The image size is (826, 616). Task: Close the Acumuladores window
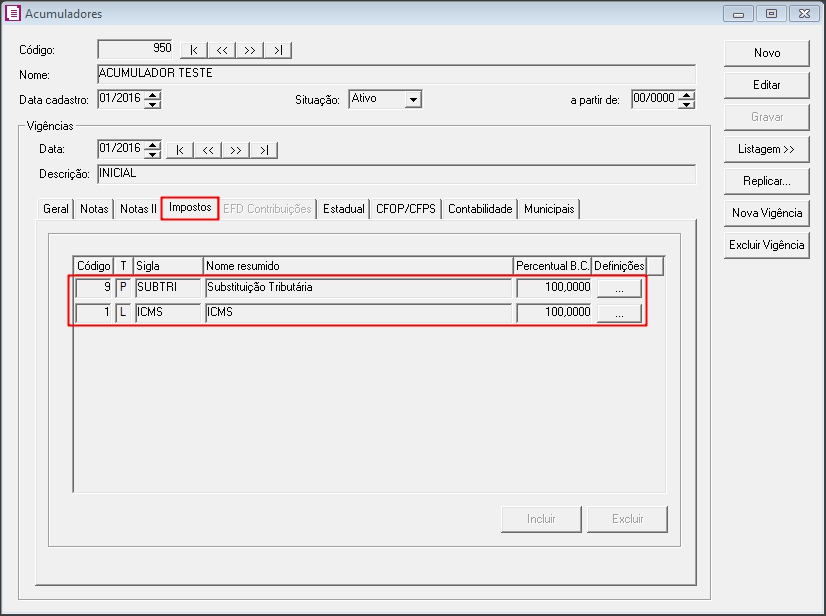[804, 14]
